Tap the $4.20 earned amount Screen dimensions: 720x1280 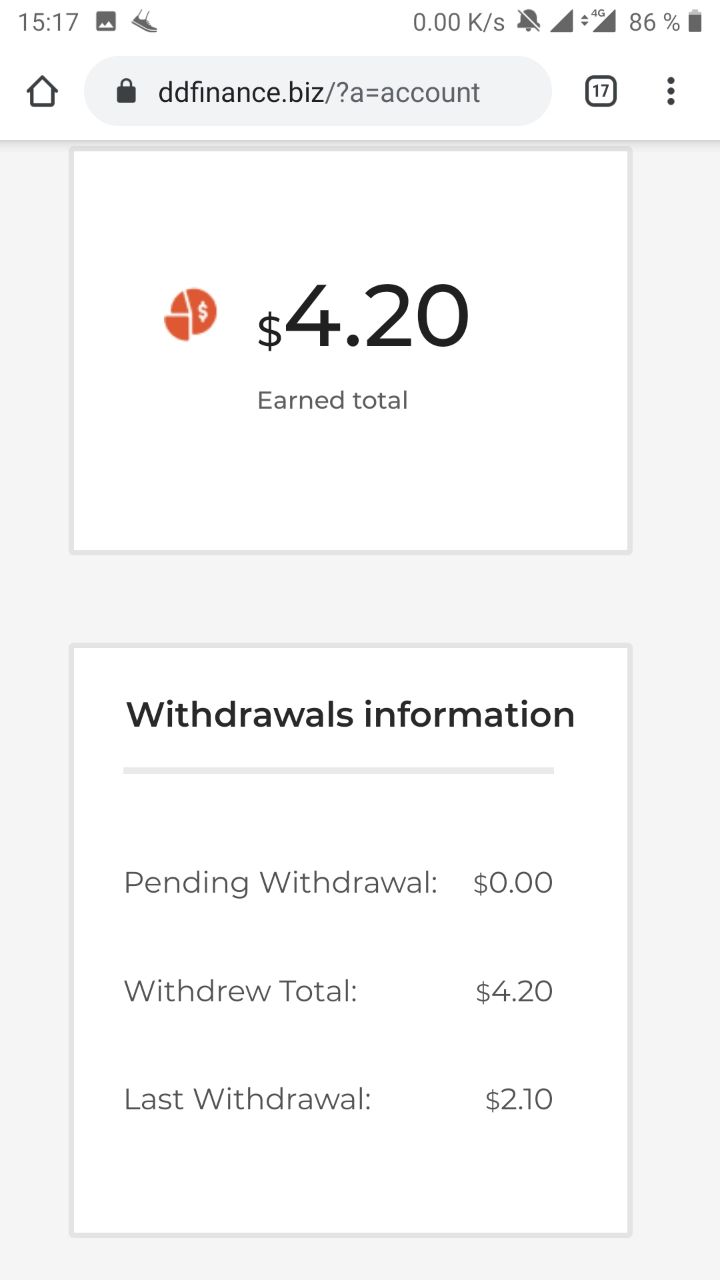pyautogui.click(x=364, y=318)
